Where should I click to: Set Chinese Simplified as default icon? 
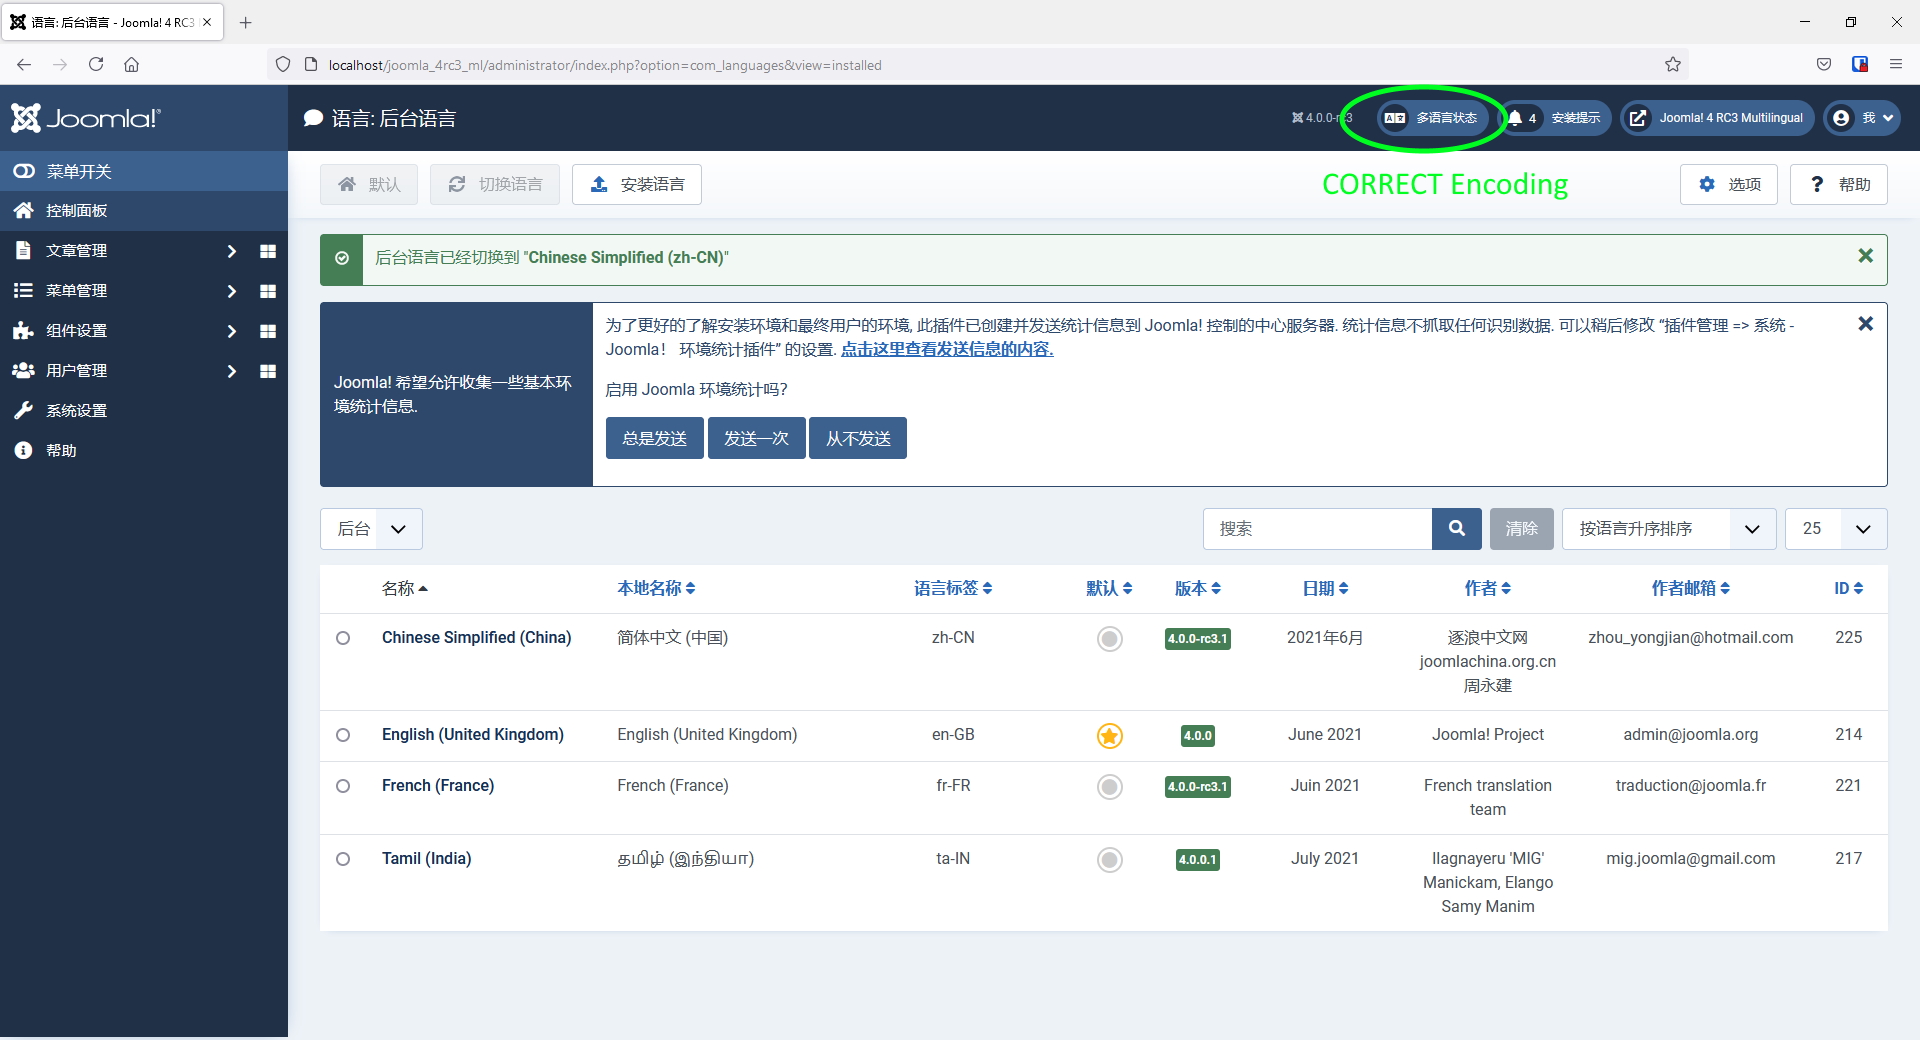point(1110,639)
